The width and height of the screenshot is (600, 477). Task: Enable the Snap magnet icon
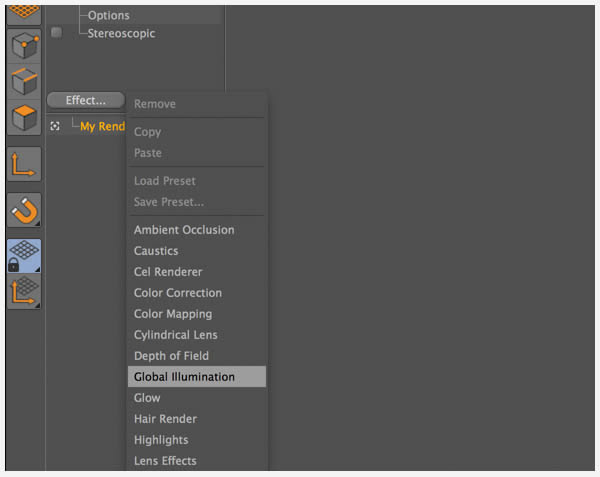point(24,210)
